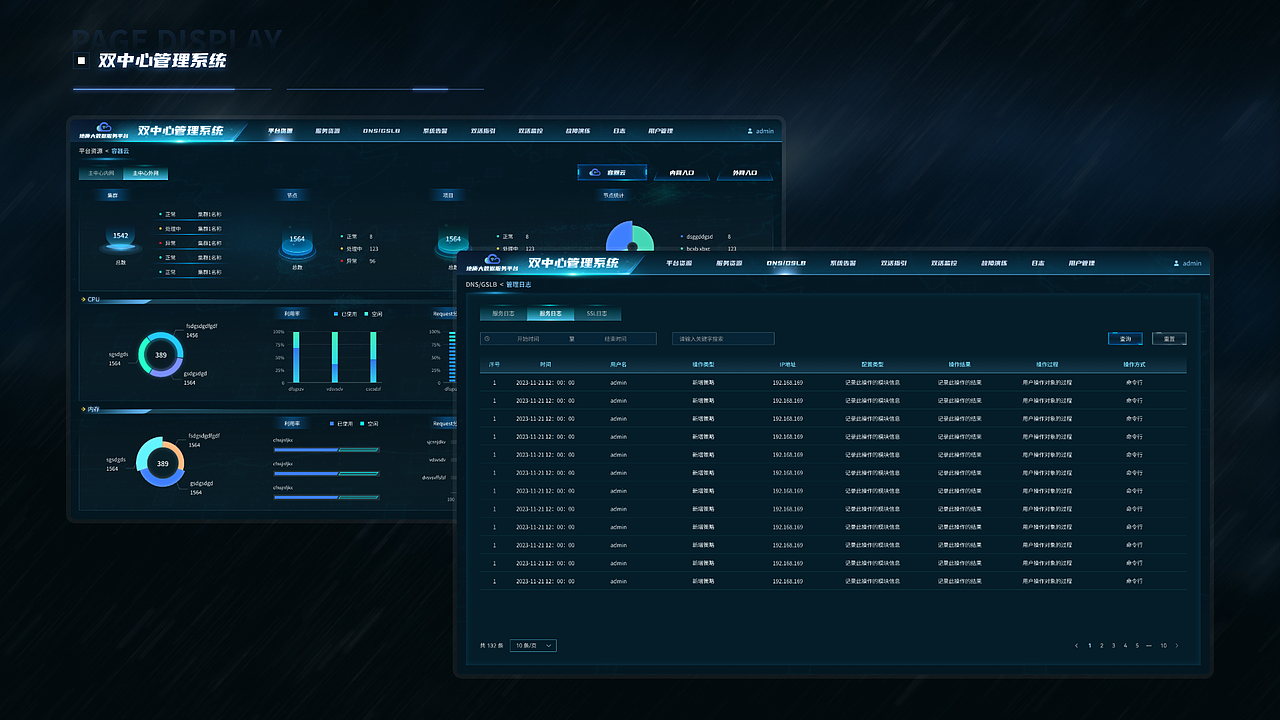
Task: Open 平台资源 menu in the front window
Action: 679,263
